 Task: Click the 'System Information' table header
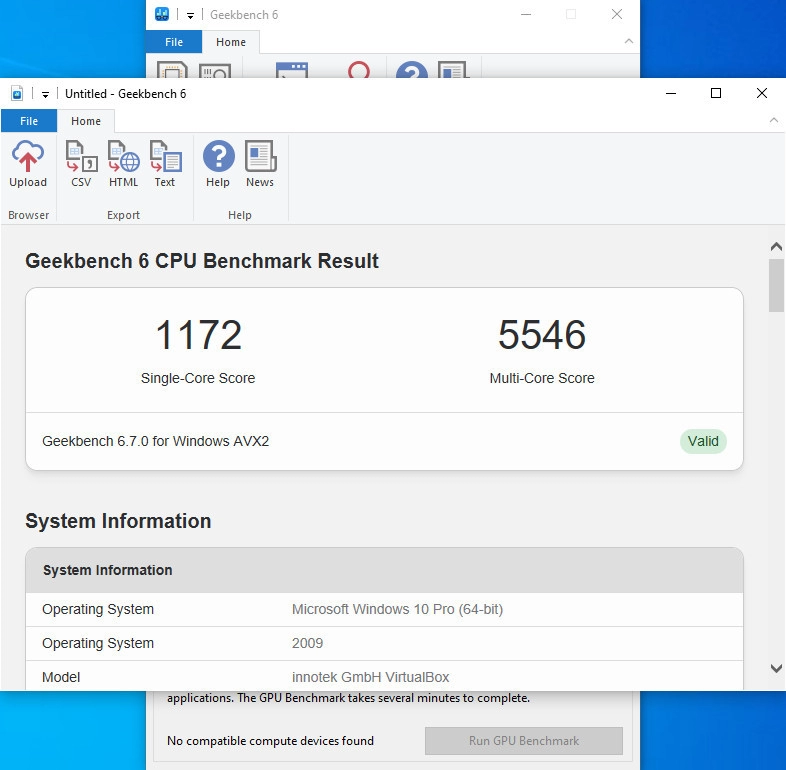384,570
